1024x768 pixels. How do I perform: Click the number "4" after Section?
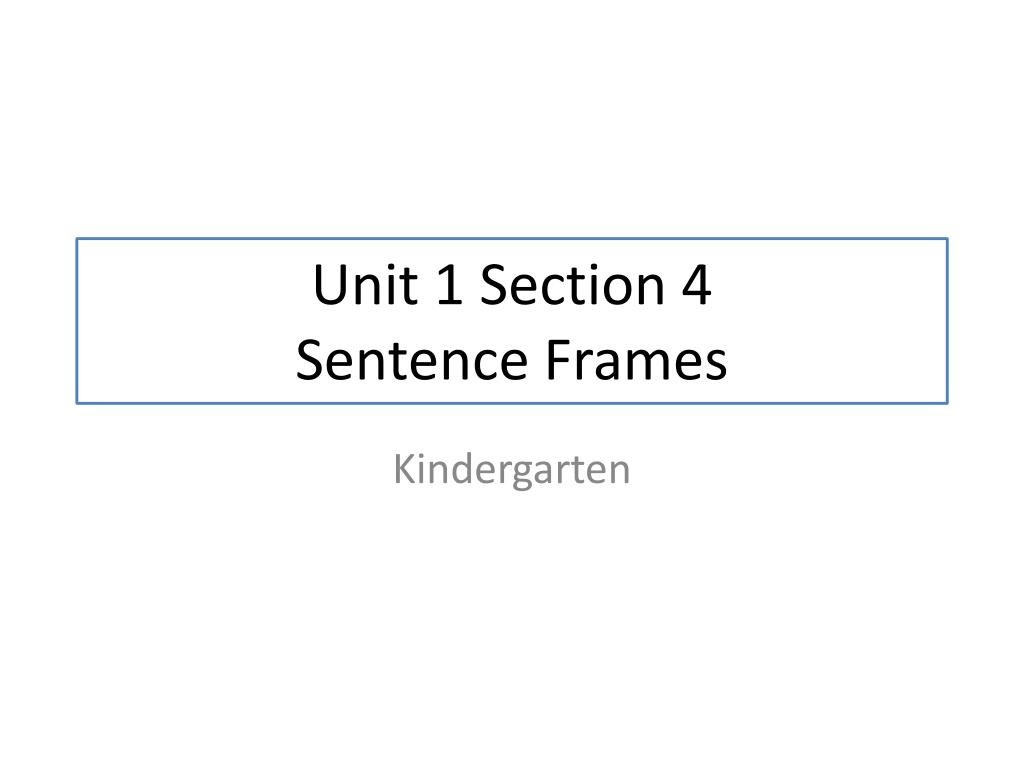697,284
